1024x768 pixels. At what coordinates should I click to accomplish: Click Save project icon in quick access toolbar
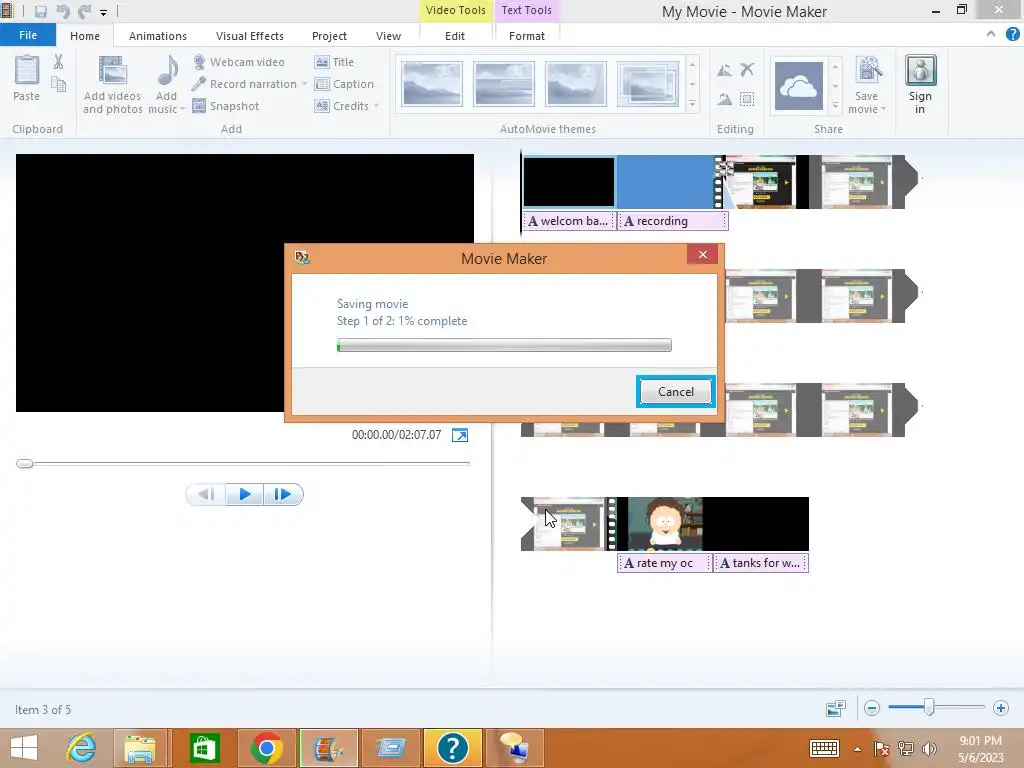pos(40,11)
